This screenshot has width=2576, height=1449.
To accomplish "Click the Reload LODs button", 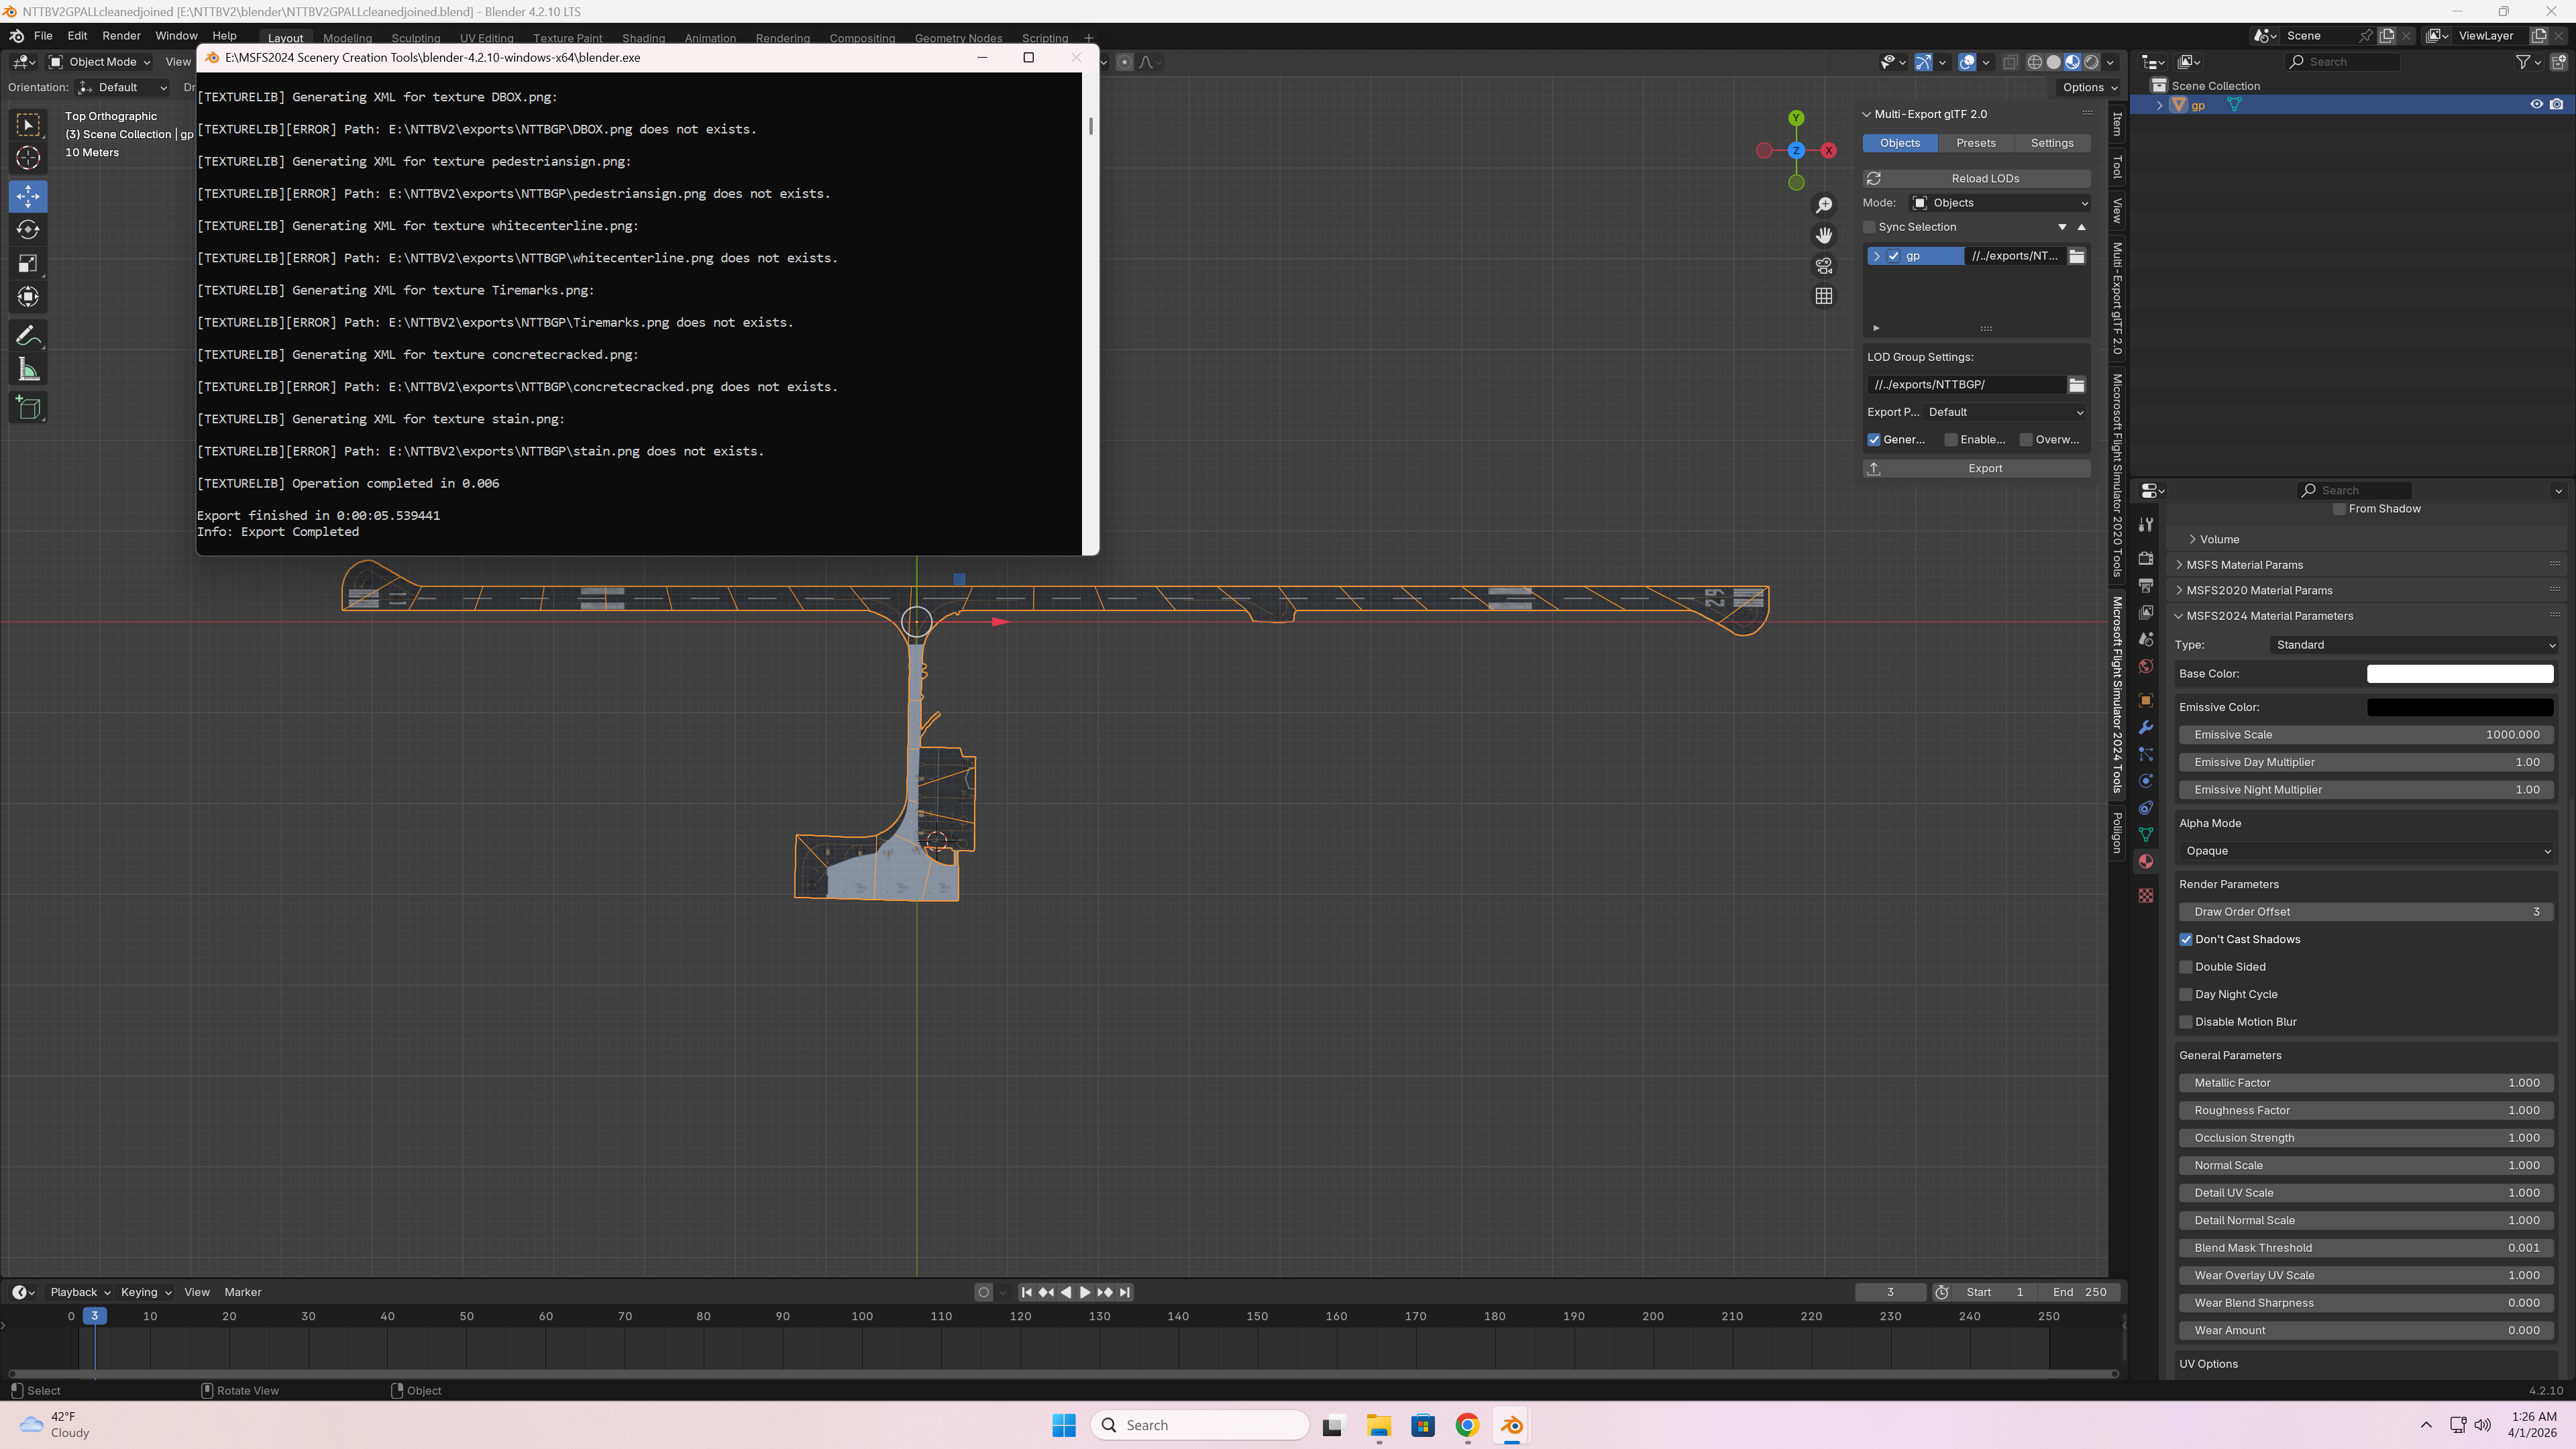I will 1984,178.
